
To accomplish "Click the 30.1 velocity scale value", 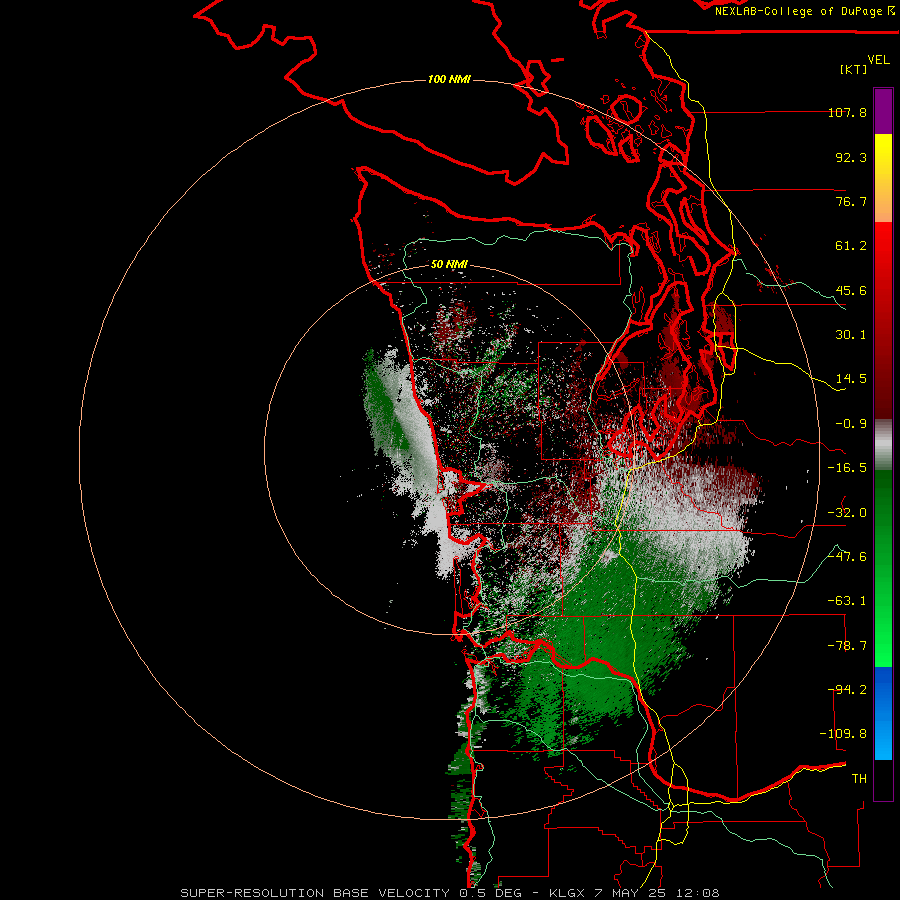I will [x=851, y=335].
